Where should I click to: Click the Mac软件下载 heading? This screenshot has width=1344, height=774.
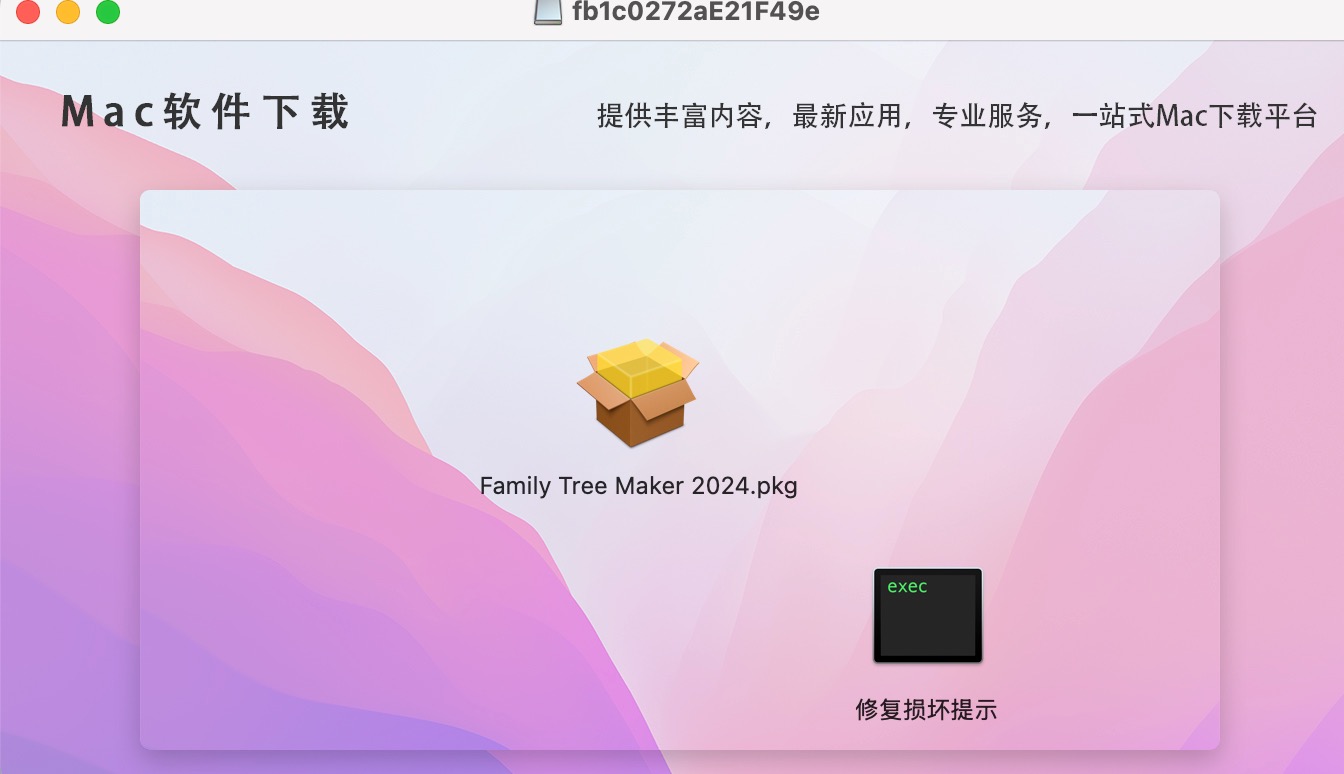click(205, 112)
